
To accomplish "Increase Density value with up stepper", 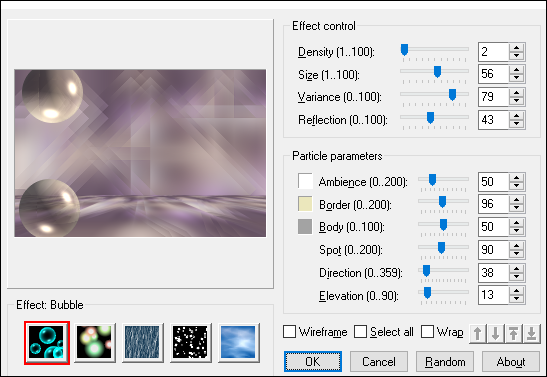I will click(x=516, y=48).
